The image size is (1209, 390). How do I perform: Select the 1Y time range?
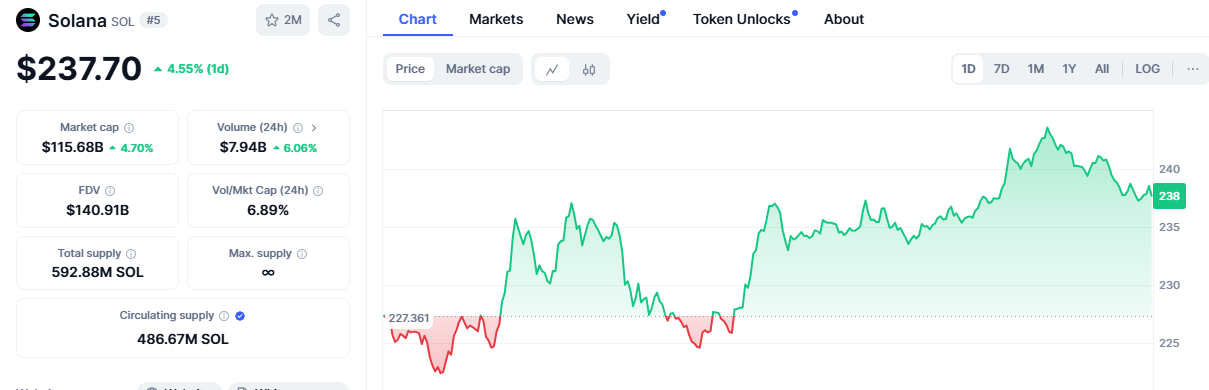[1069, 69]
